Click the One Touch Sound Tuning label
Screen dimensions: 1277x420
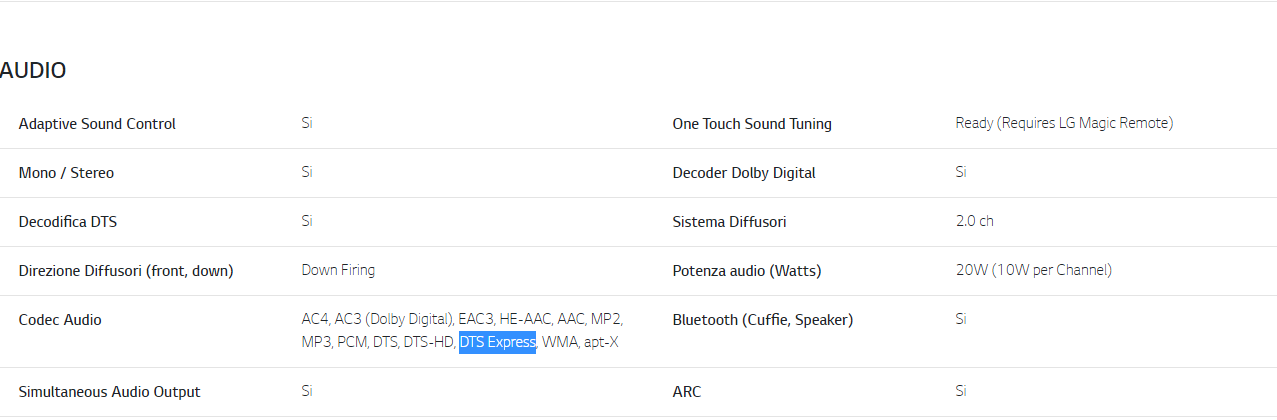(752, 124)
